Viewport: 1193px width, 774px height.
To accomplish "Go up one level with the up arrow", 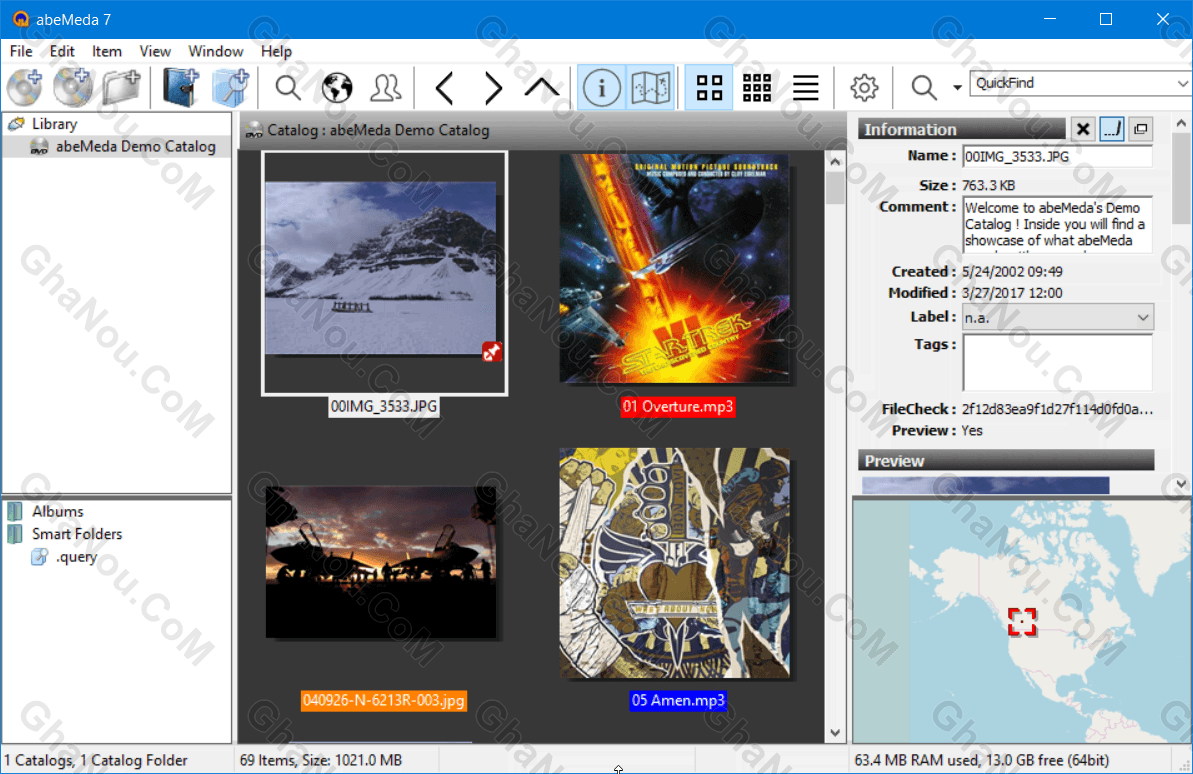I will pos(542,88).
